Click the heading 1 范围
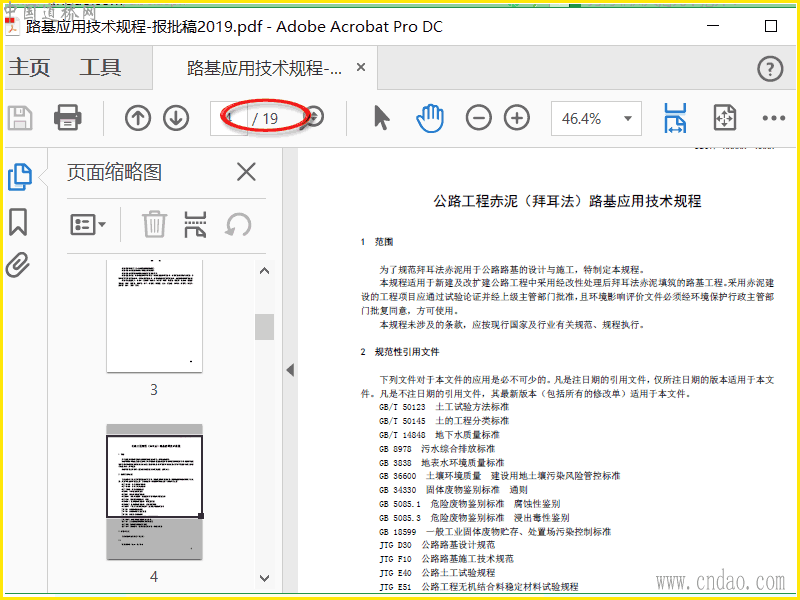 (x=377, y=242)
